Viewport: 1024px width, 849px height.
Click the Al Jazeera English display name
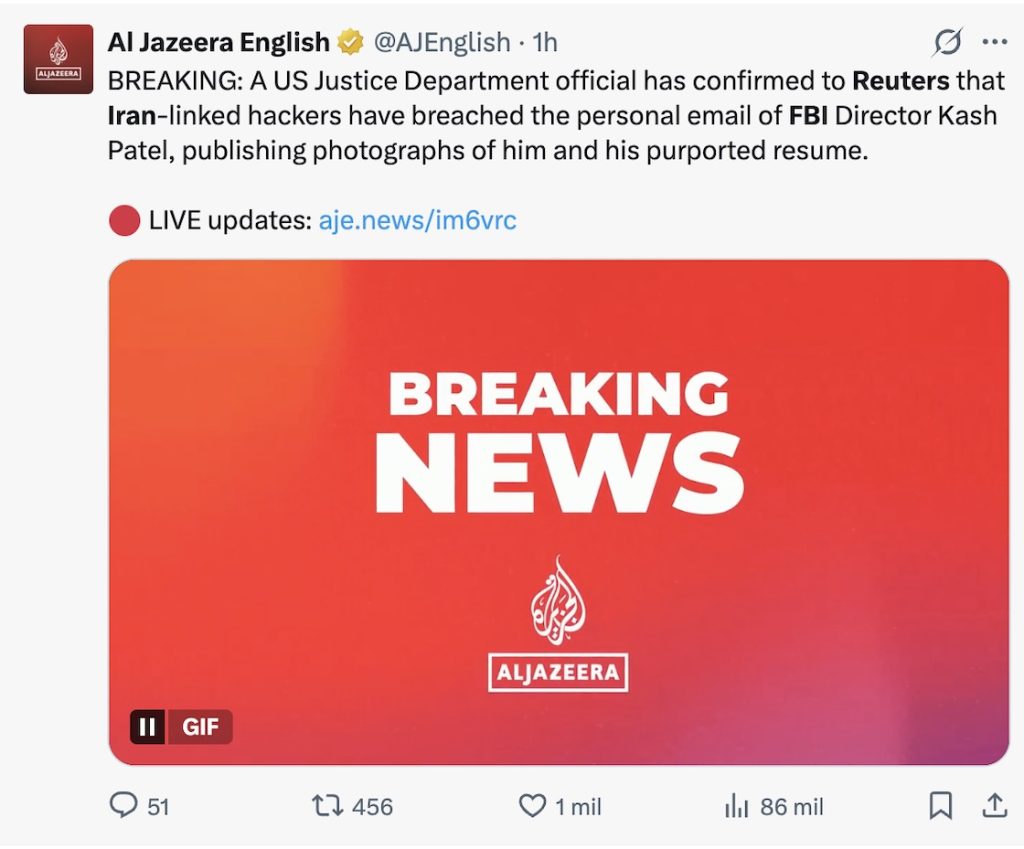(218, 42)
